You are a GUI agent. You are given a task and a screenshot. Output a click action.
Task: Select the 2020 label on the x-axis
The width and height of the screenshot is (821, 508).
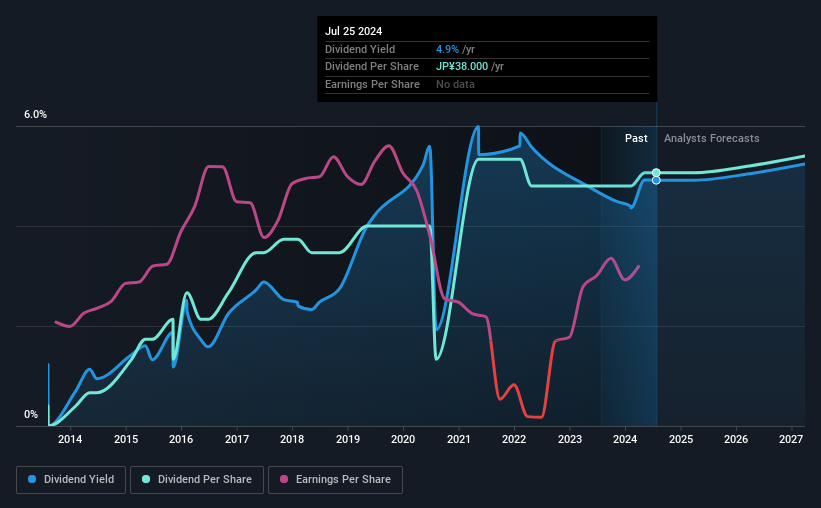403,439
